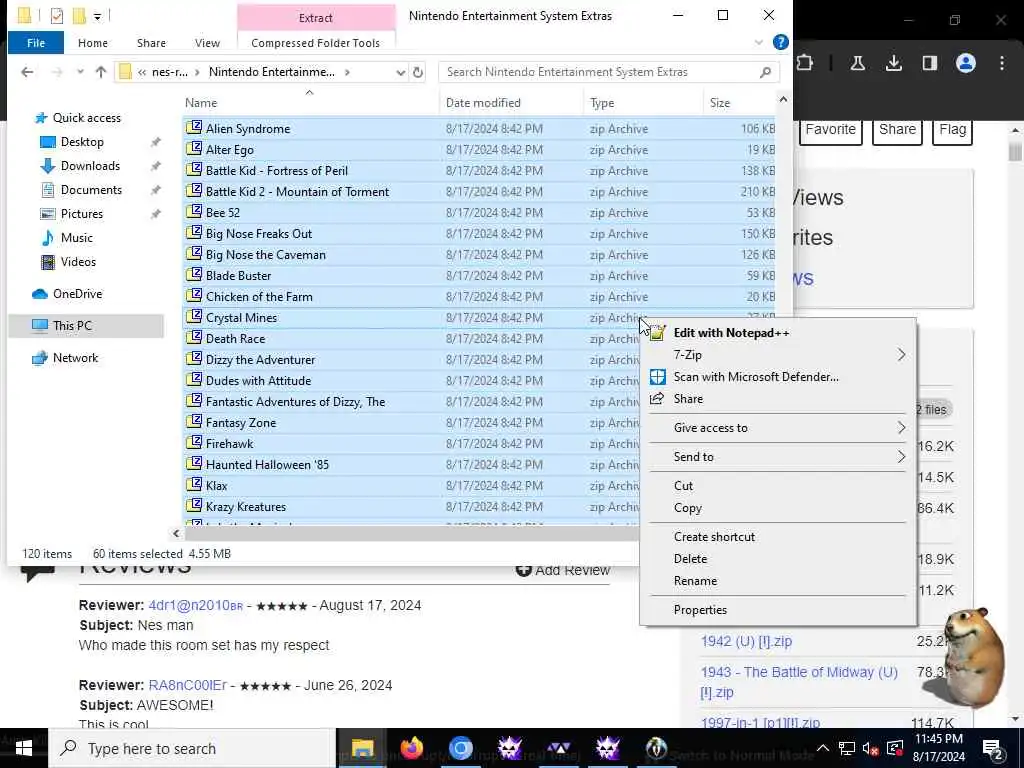Open recent locations dropdown arrow
1024x768 pixels.
[80, 72]
